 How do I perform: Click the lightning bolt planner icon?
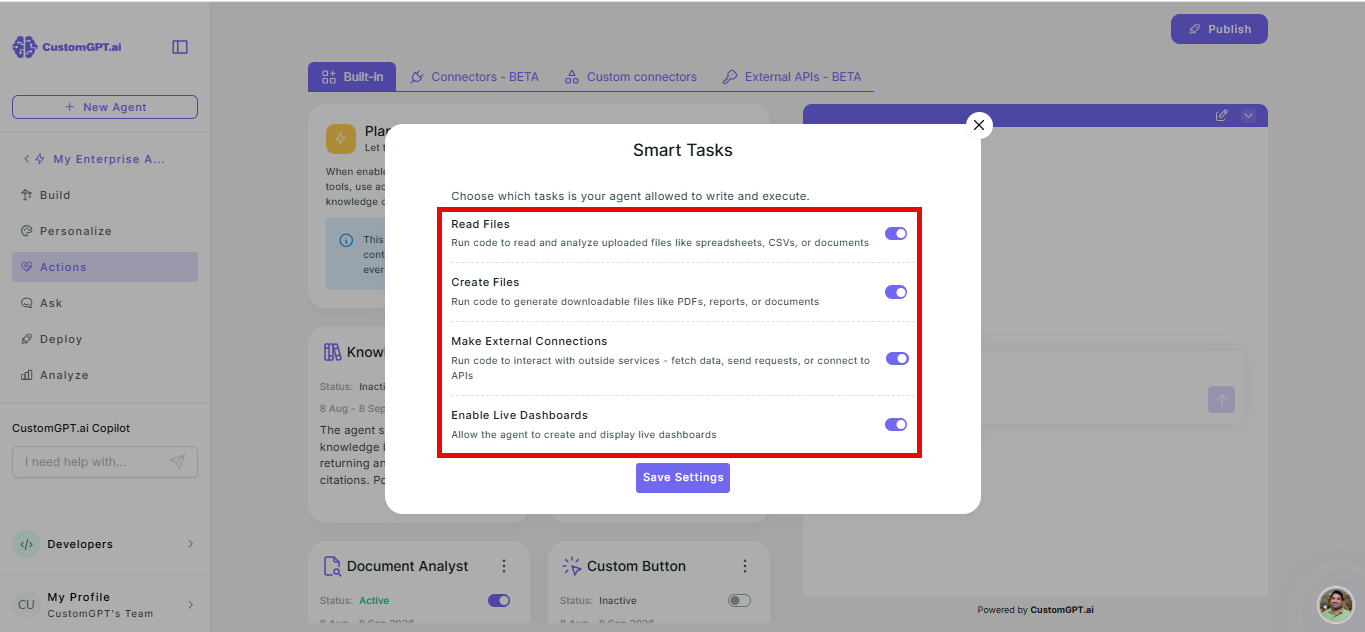(x=340, y=139)
